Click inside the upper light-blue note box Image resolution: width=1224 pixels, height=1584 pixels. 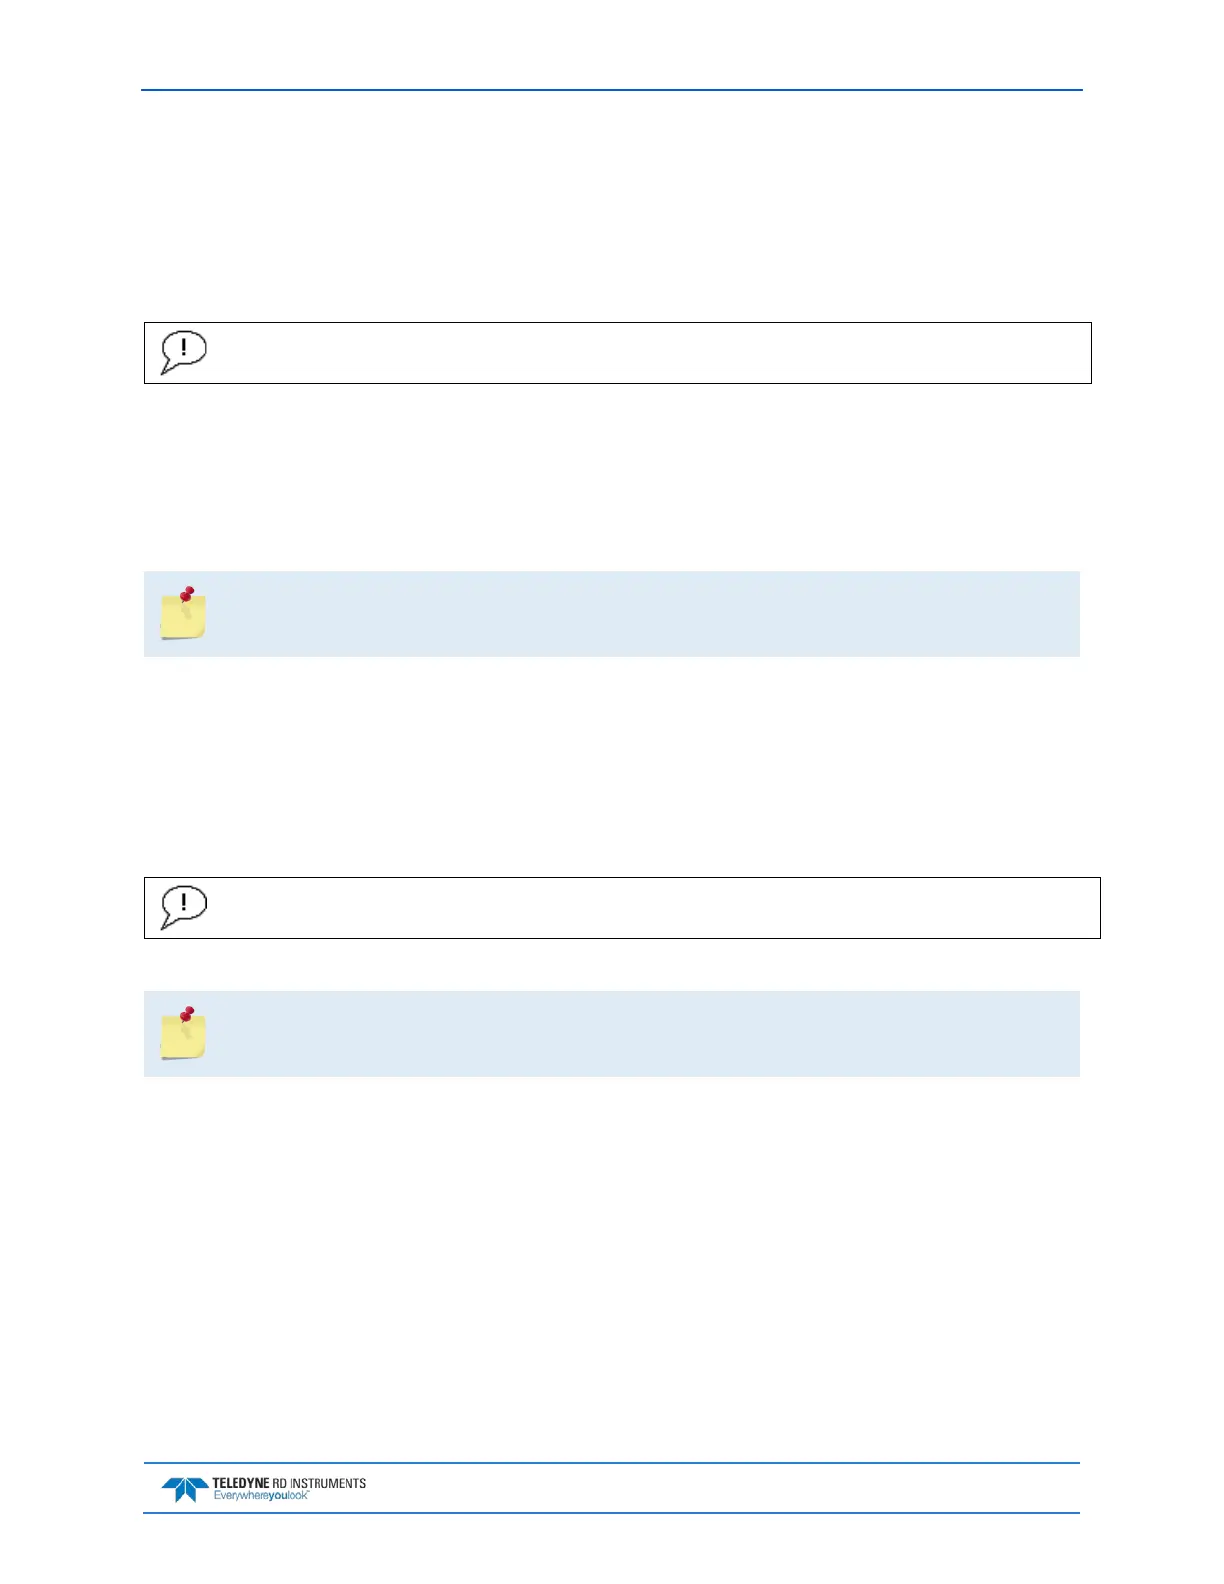(640, 614)
